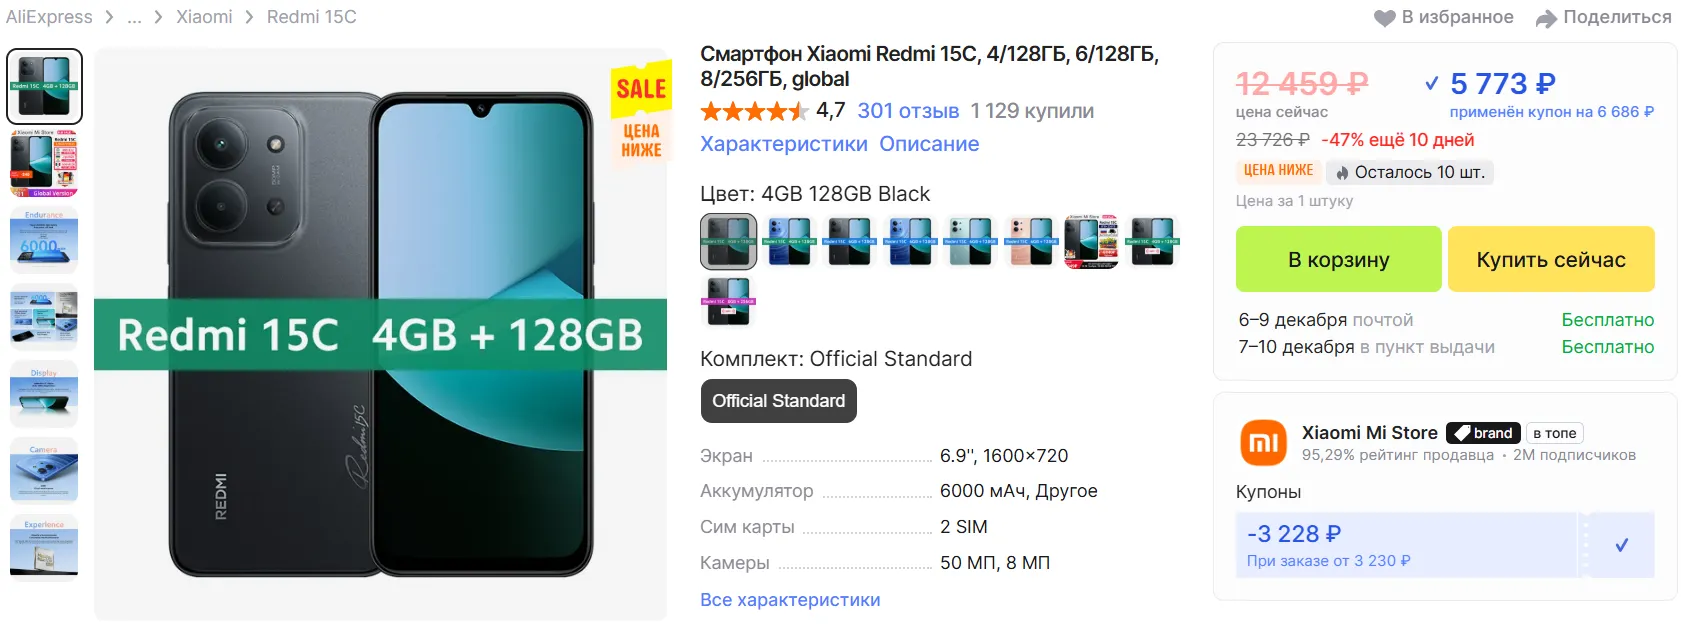
Task: Open Xiaomi Mi Store logo
Action: click(1264, 443)
